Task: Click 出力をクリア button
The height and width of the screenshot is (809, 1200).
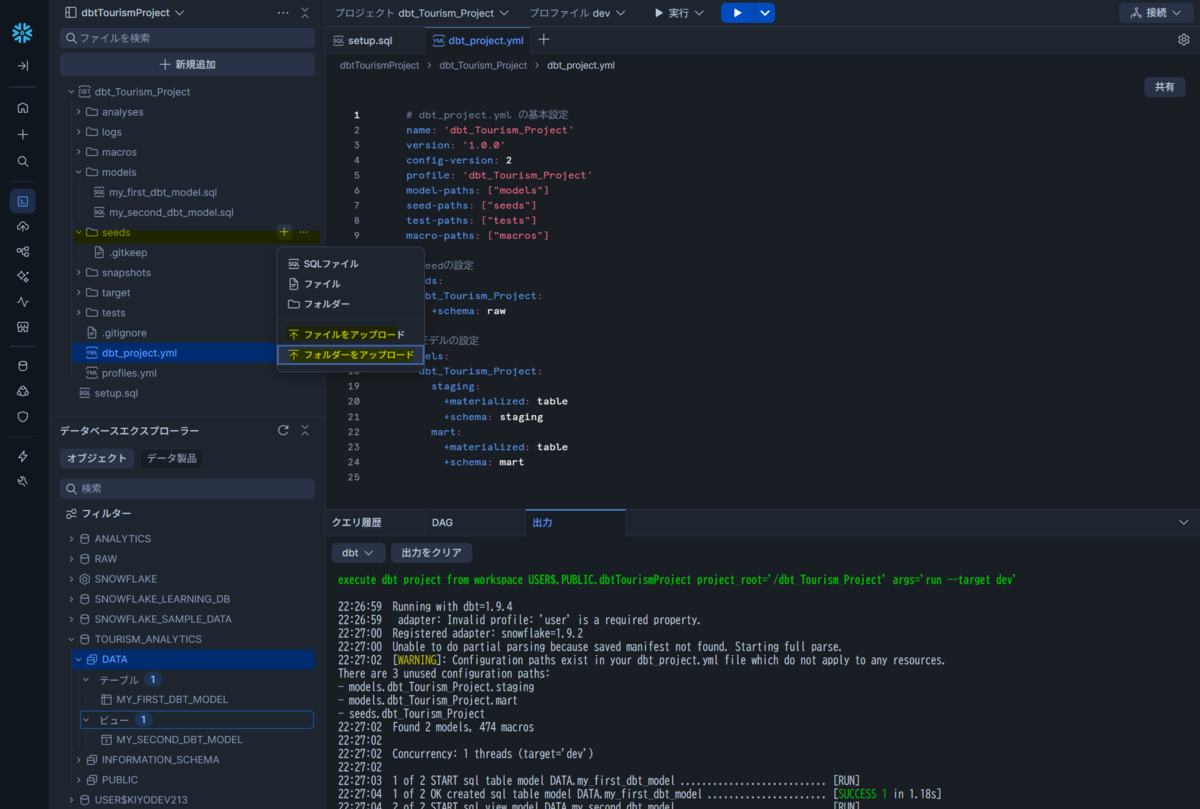Action: point(431,553)
